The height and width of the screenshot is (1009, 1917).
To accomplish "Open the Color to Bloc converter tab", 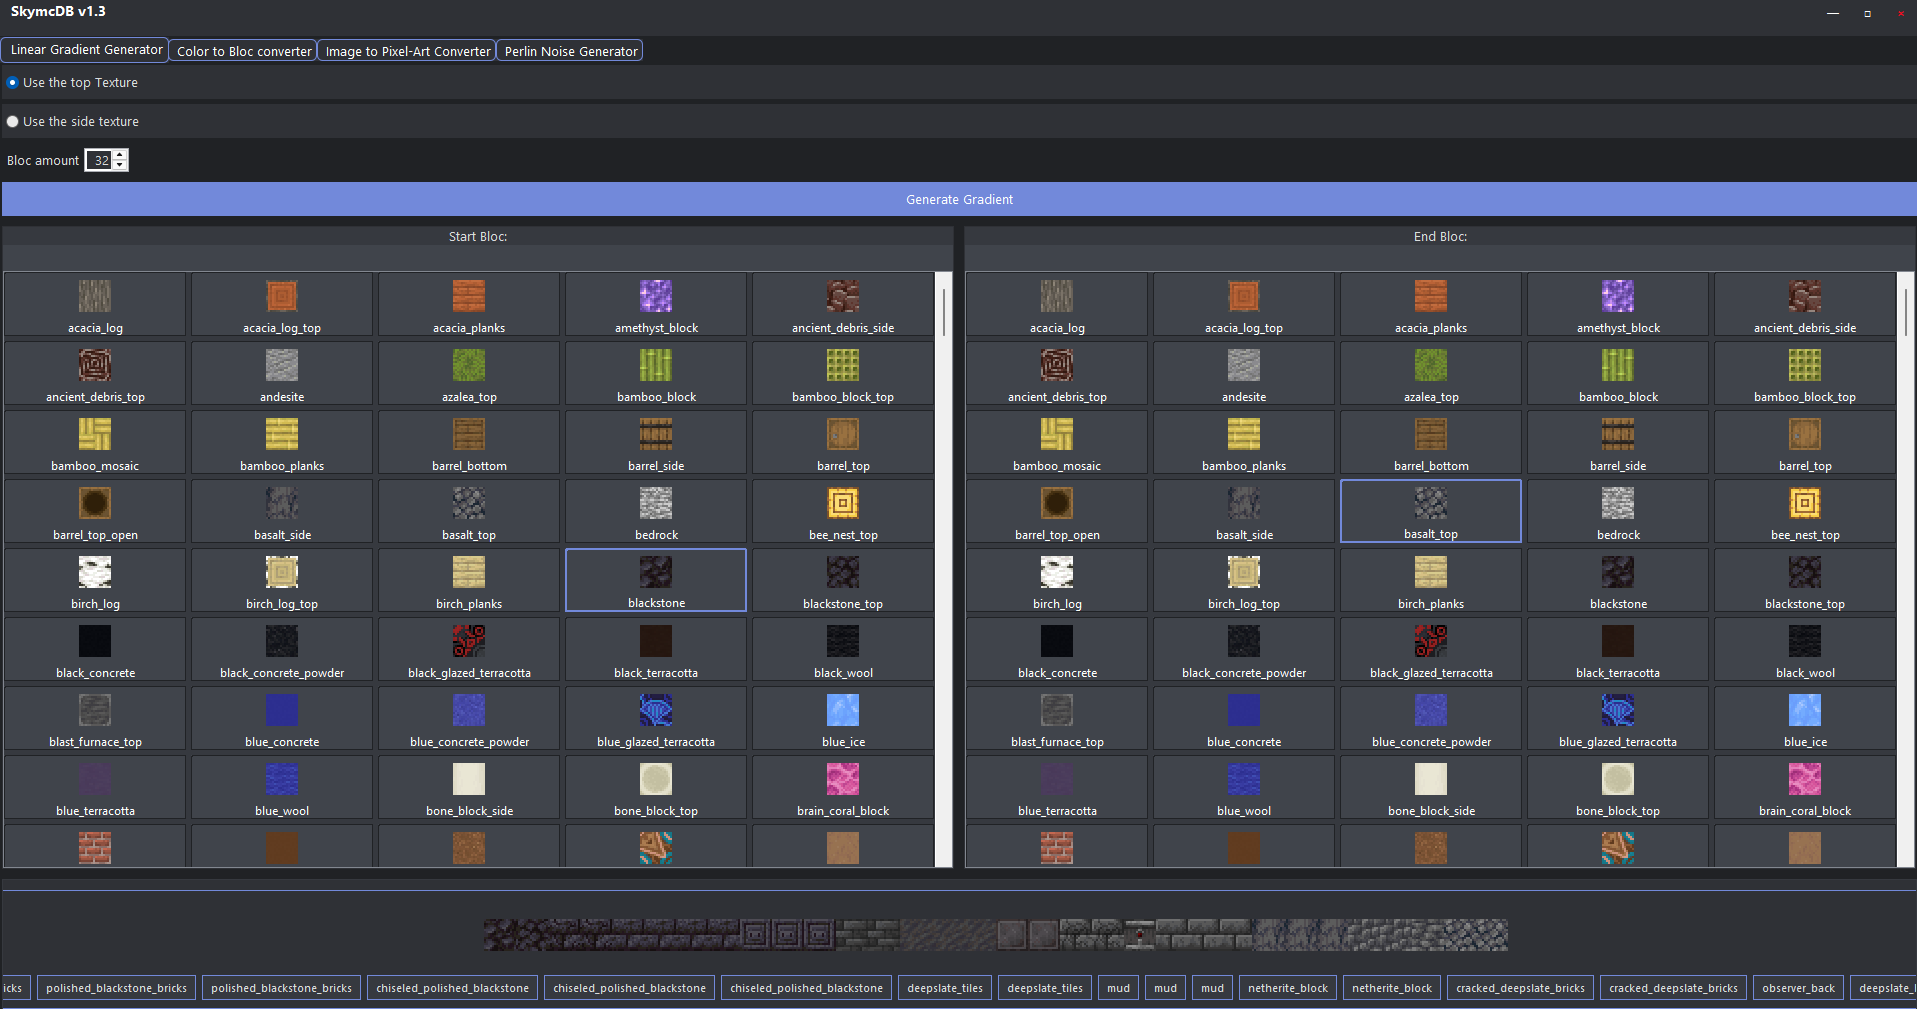I will click(242, 50).
